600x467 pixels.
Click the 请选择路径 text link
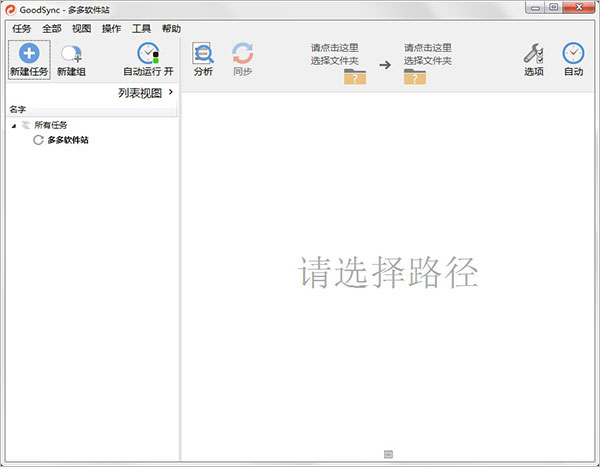coord(388,271)
